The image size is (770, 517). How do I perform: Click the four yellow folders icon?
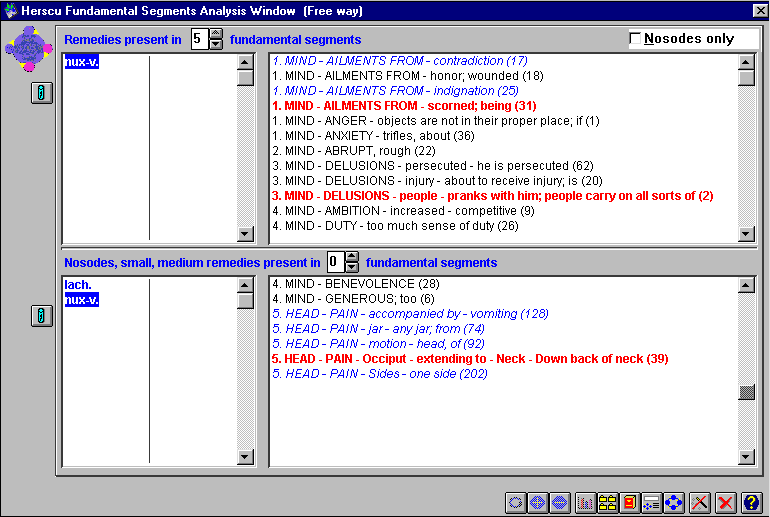(x=607, y=503)
